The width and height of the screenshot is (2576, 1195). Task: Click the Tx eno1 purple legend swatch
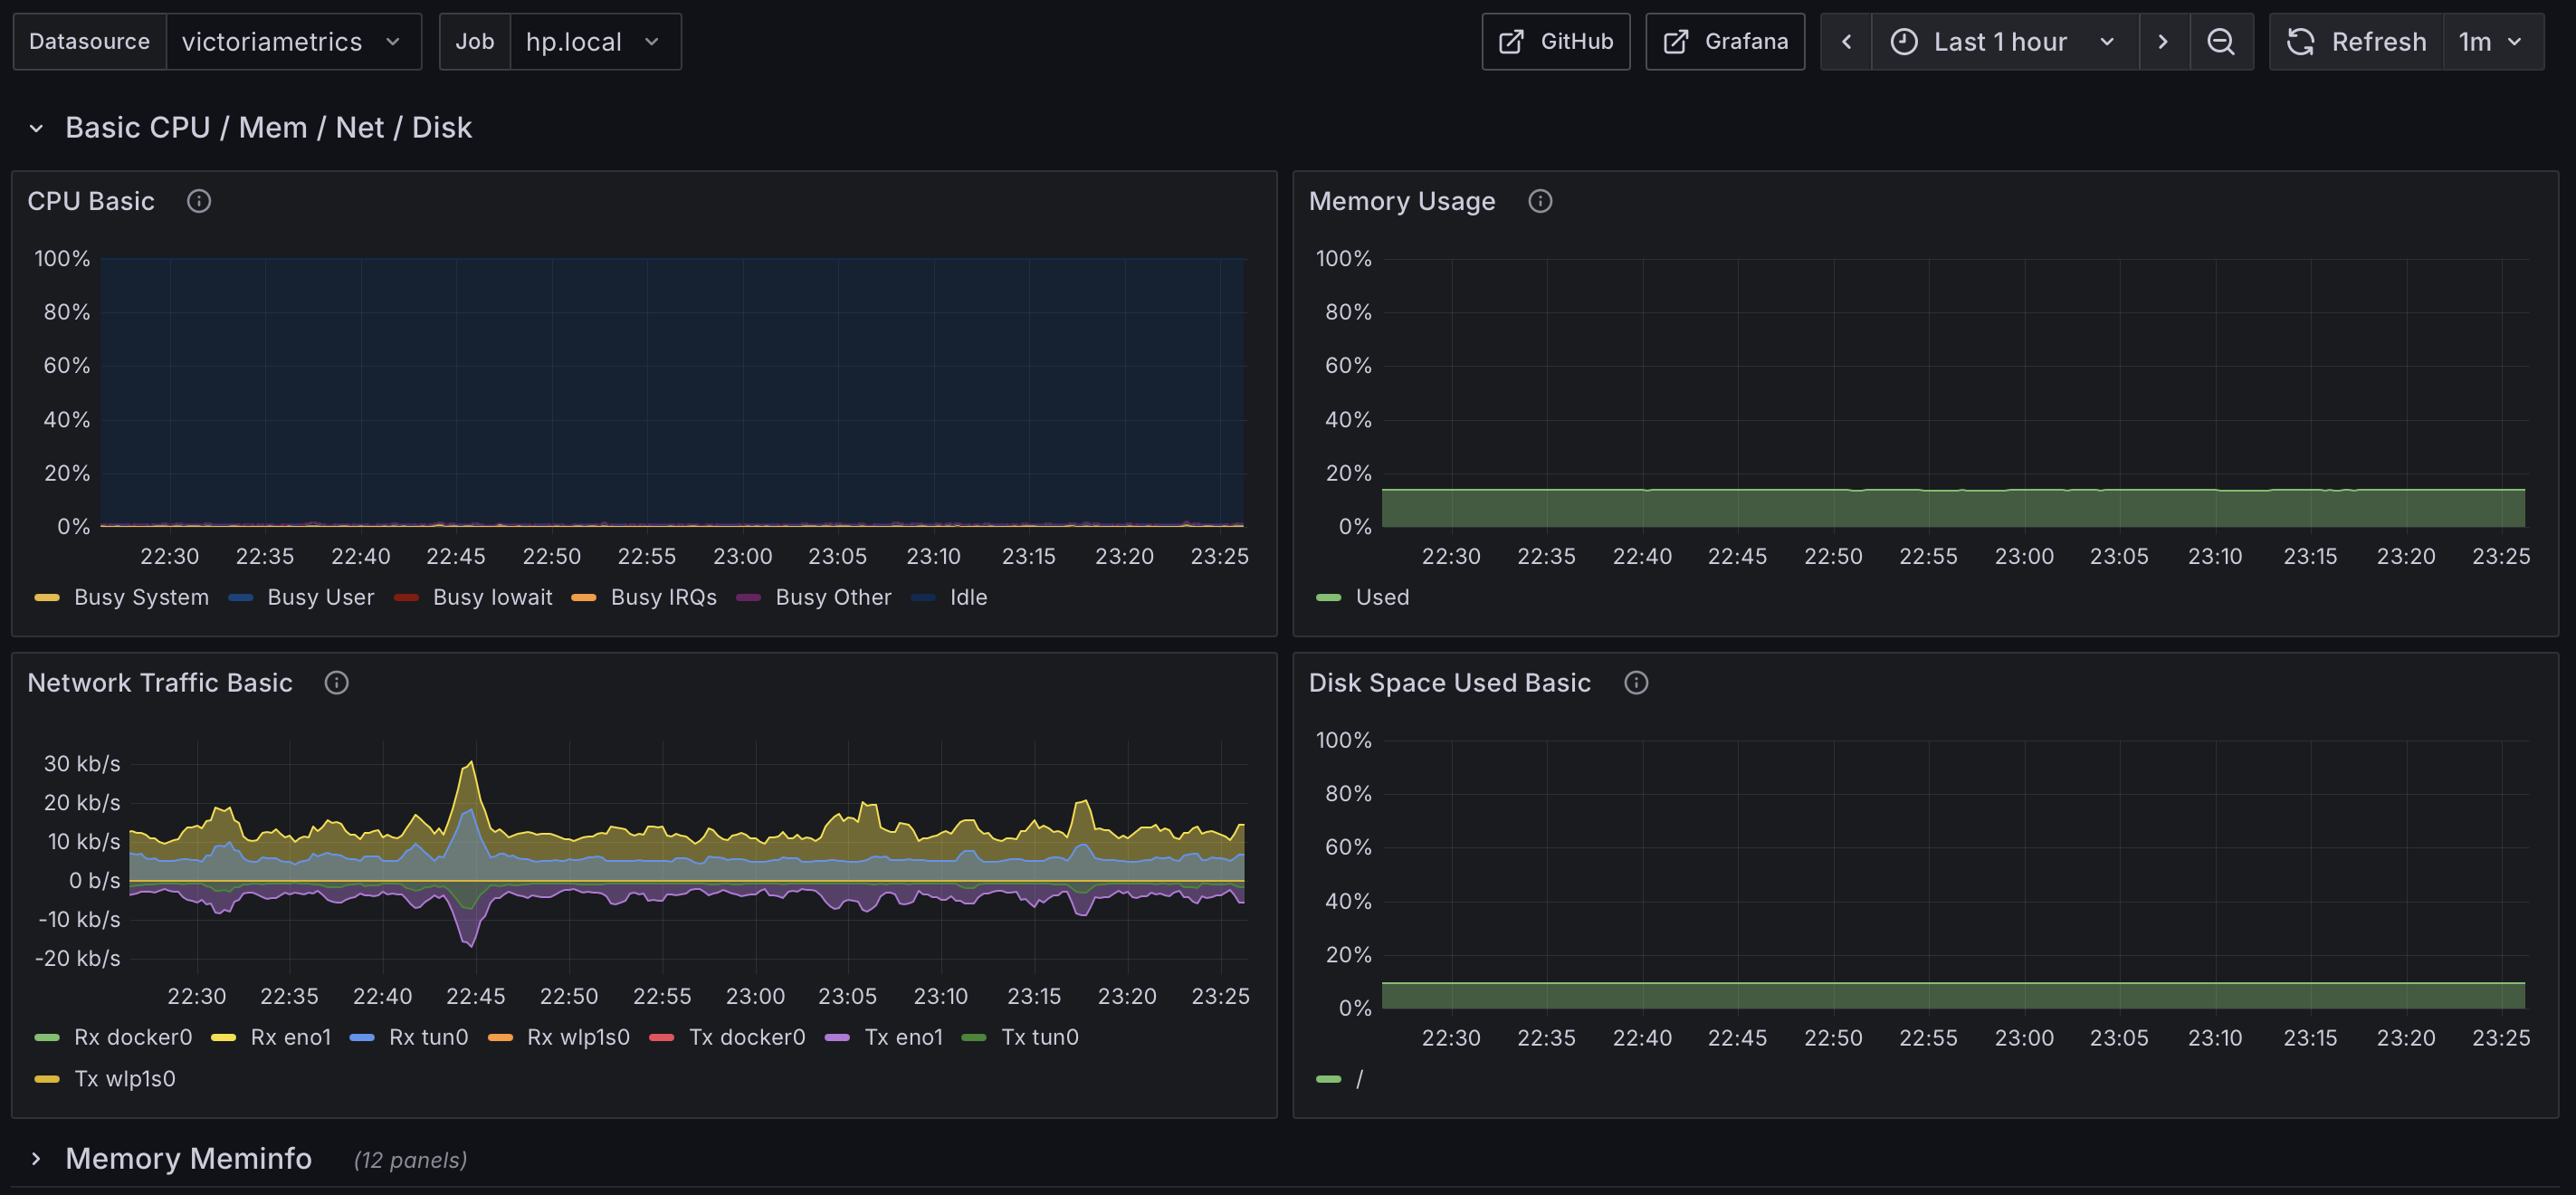[837, 1037]
